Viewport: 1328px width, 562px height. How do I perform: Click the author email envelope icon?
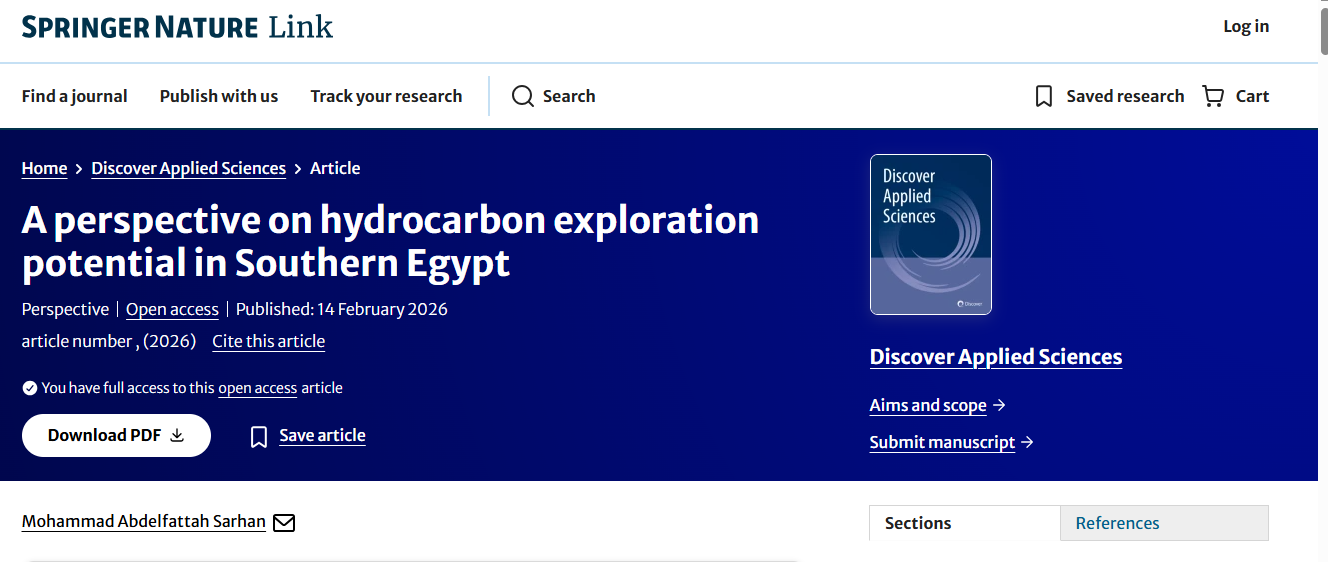tap(284, 522)
